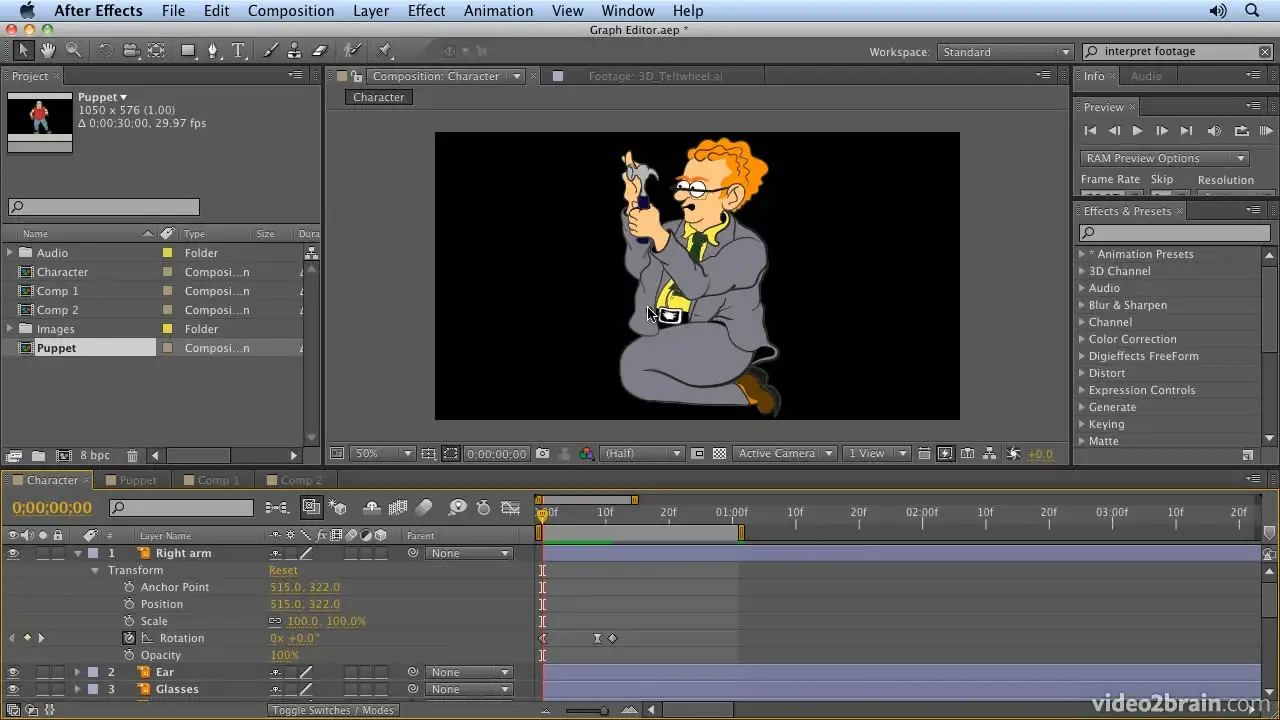Image resolution: width=1280 pixels, height=720 pixels.
Task: Toggle Frame Blending enable button
Action: coord(398,508)
